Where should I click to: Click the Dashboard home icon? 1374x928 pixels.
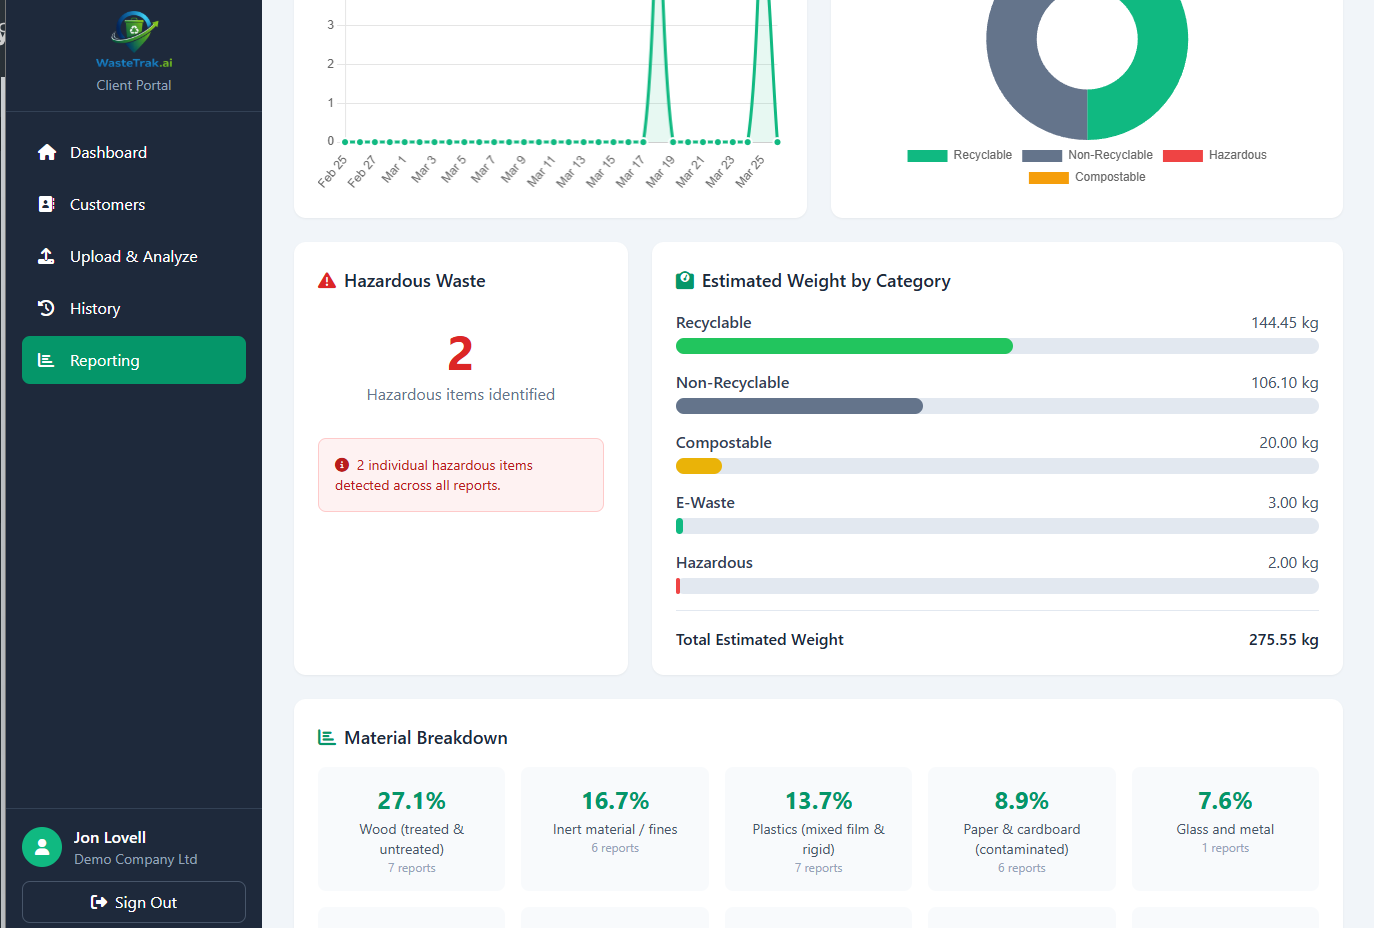tap(47, 152)
